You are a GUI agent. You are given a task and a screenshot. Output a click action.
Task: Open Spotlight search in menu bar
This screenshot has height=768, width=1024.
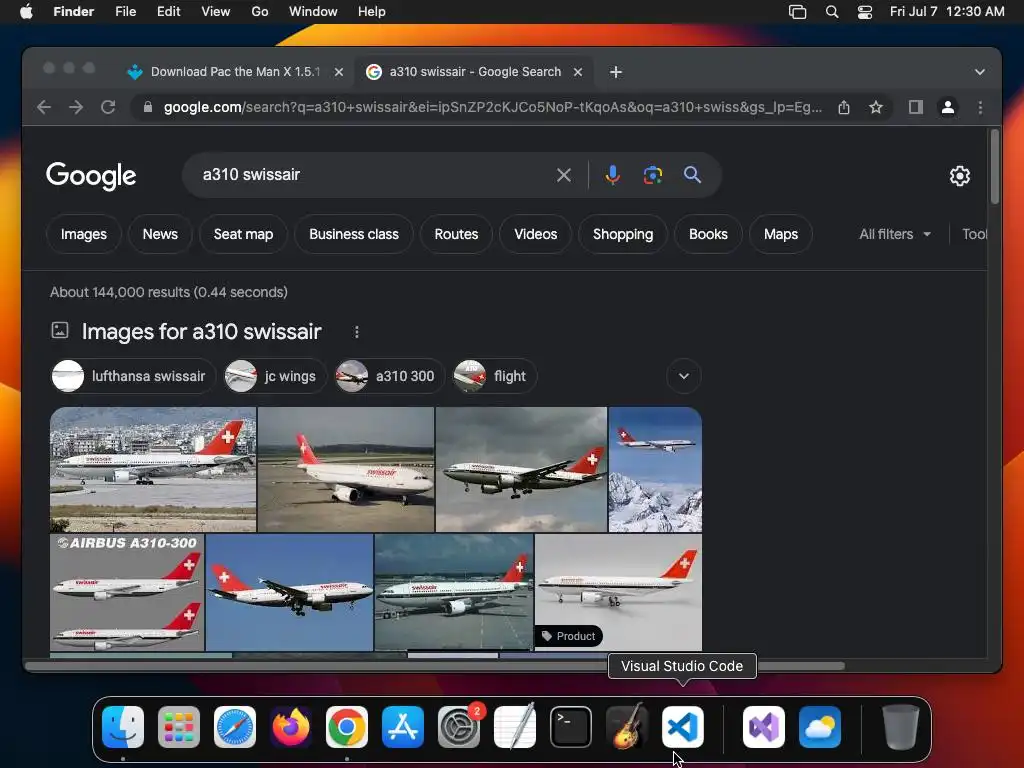(x=831, y=12)
